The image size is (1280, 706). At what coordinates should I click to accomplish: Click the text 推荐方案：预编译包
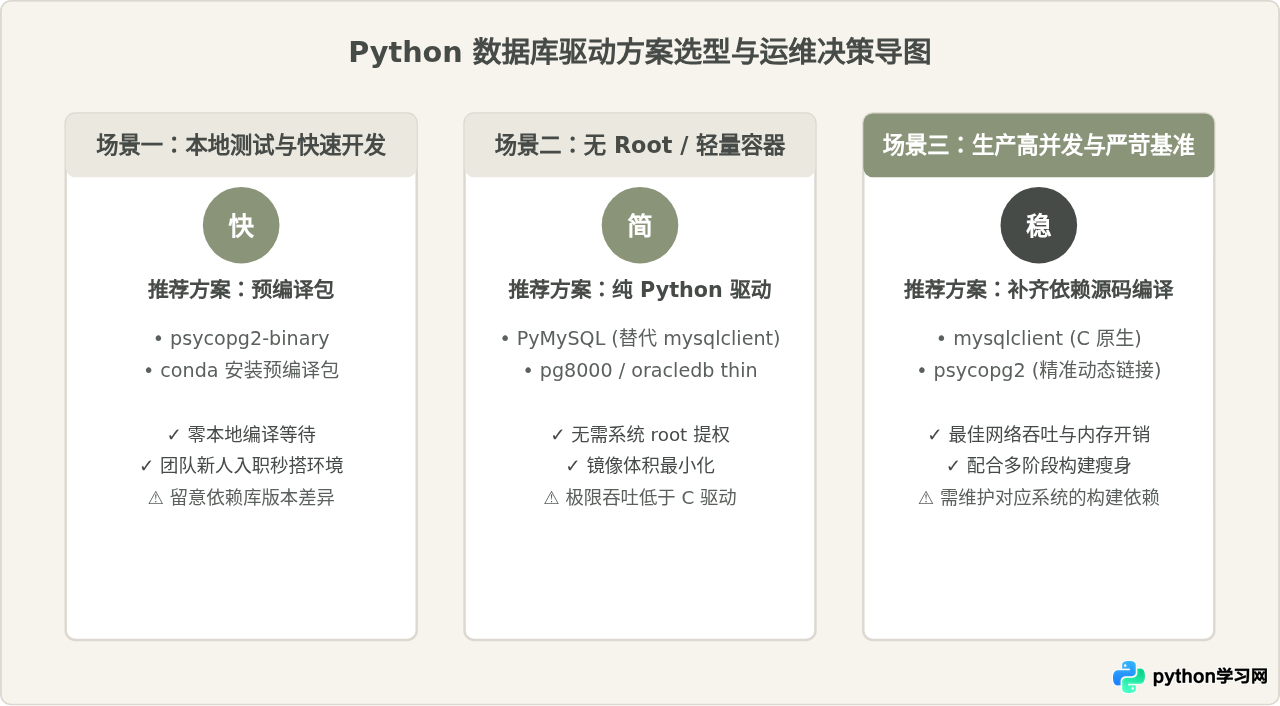click(241, 290)
